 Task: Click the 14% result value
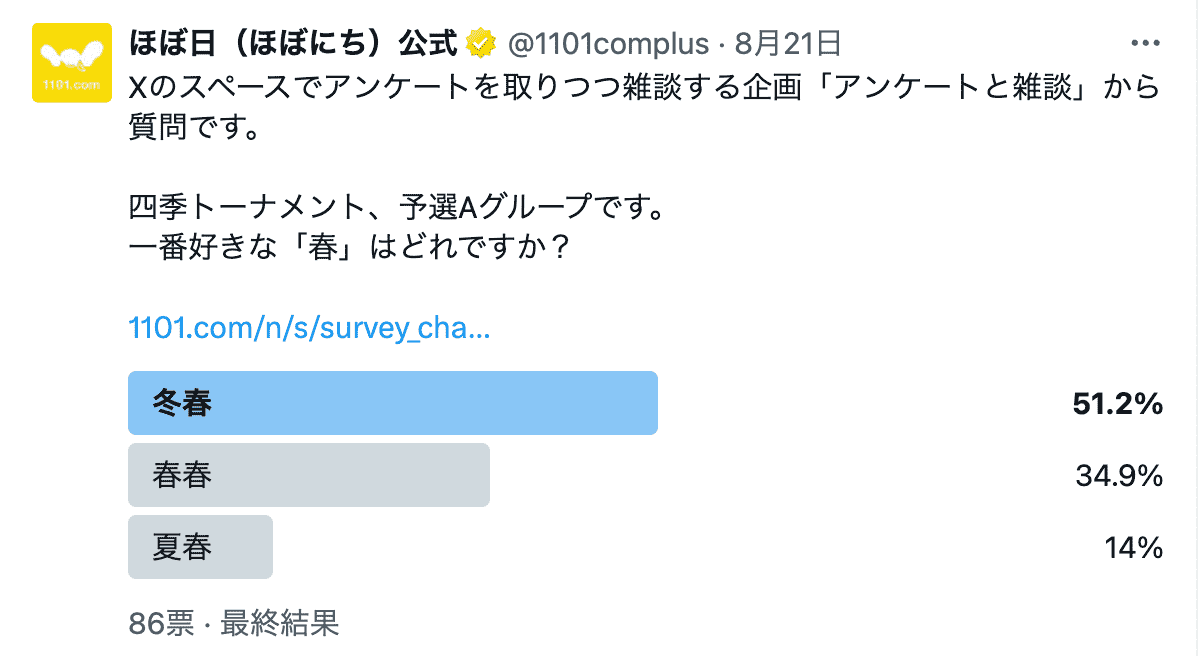tap(1134, 548)
